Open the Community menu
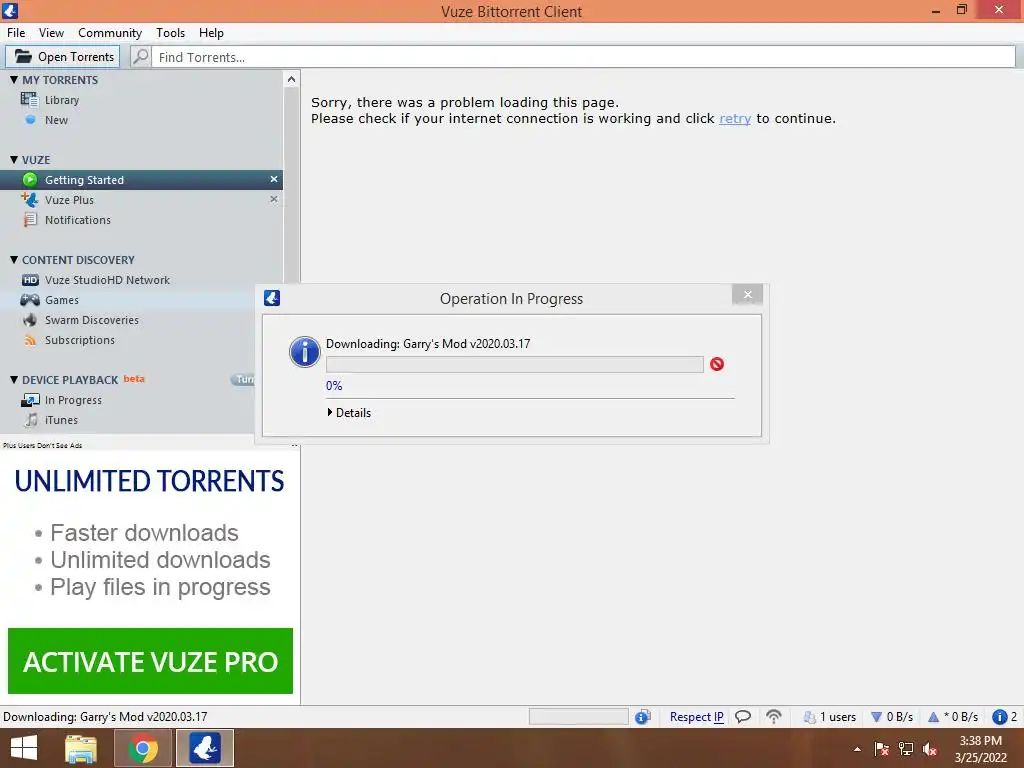The height and width of the screenshot is (768, 1024). tap(110, 33)
